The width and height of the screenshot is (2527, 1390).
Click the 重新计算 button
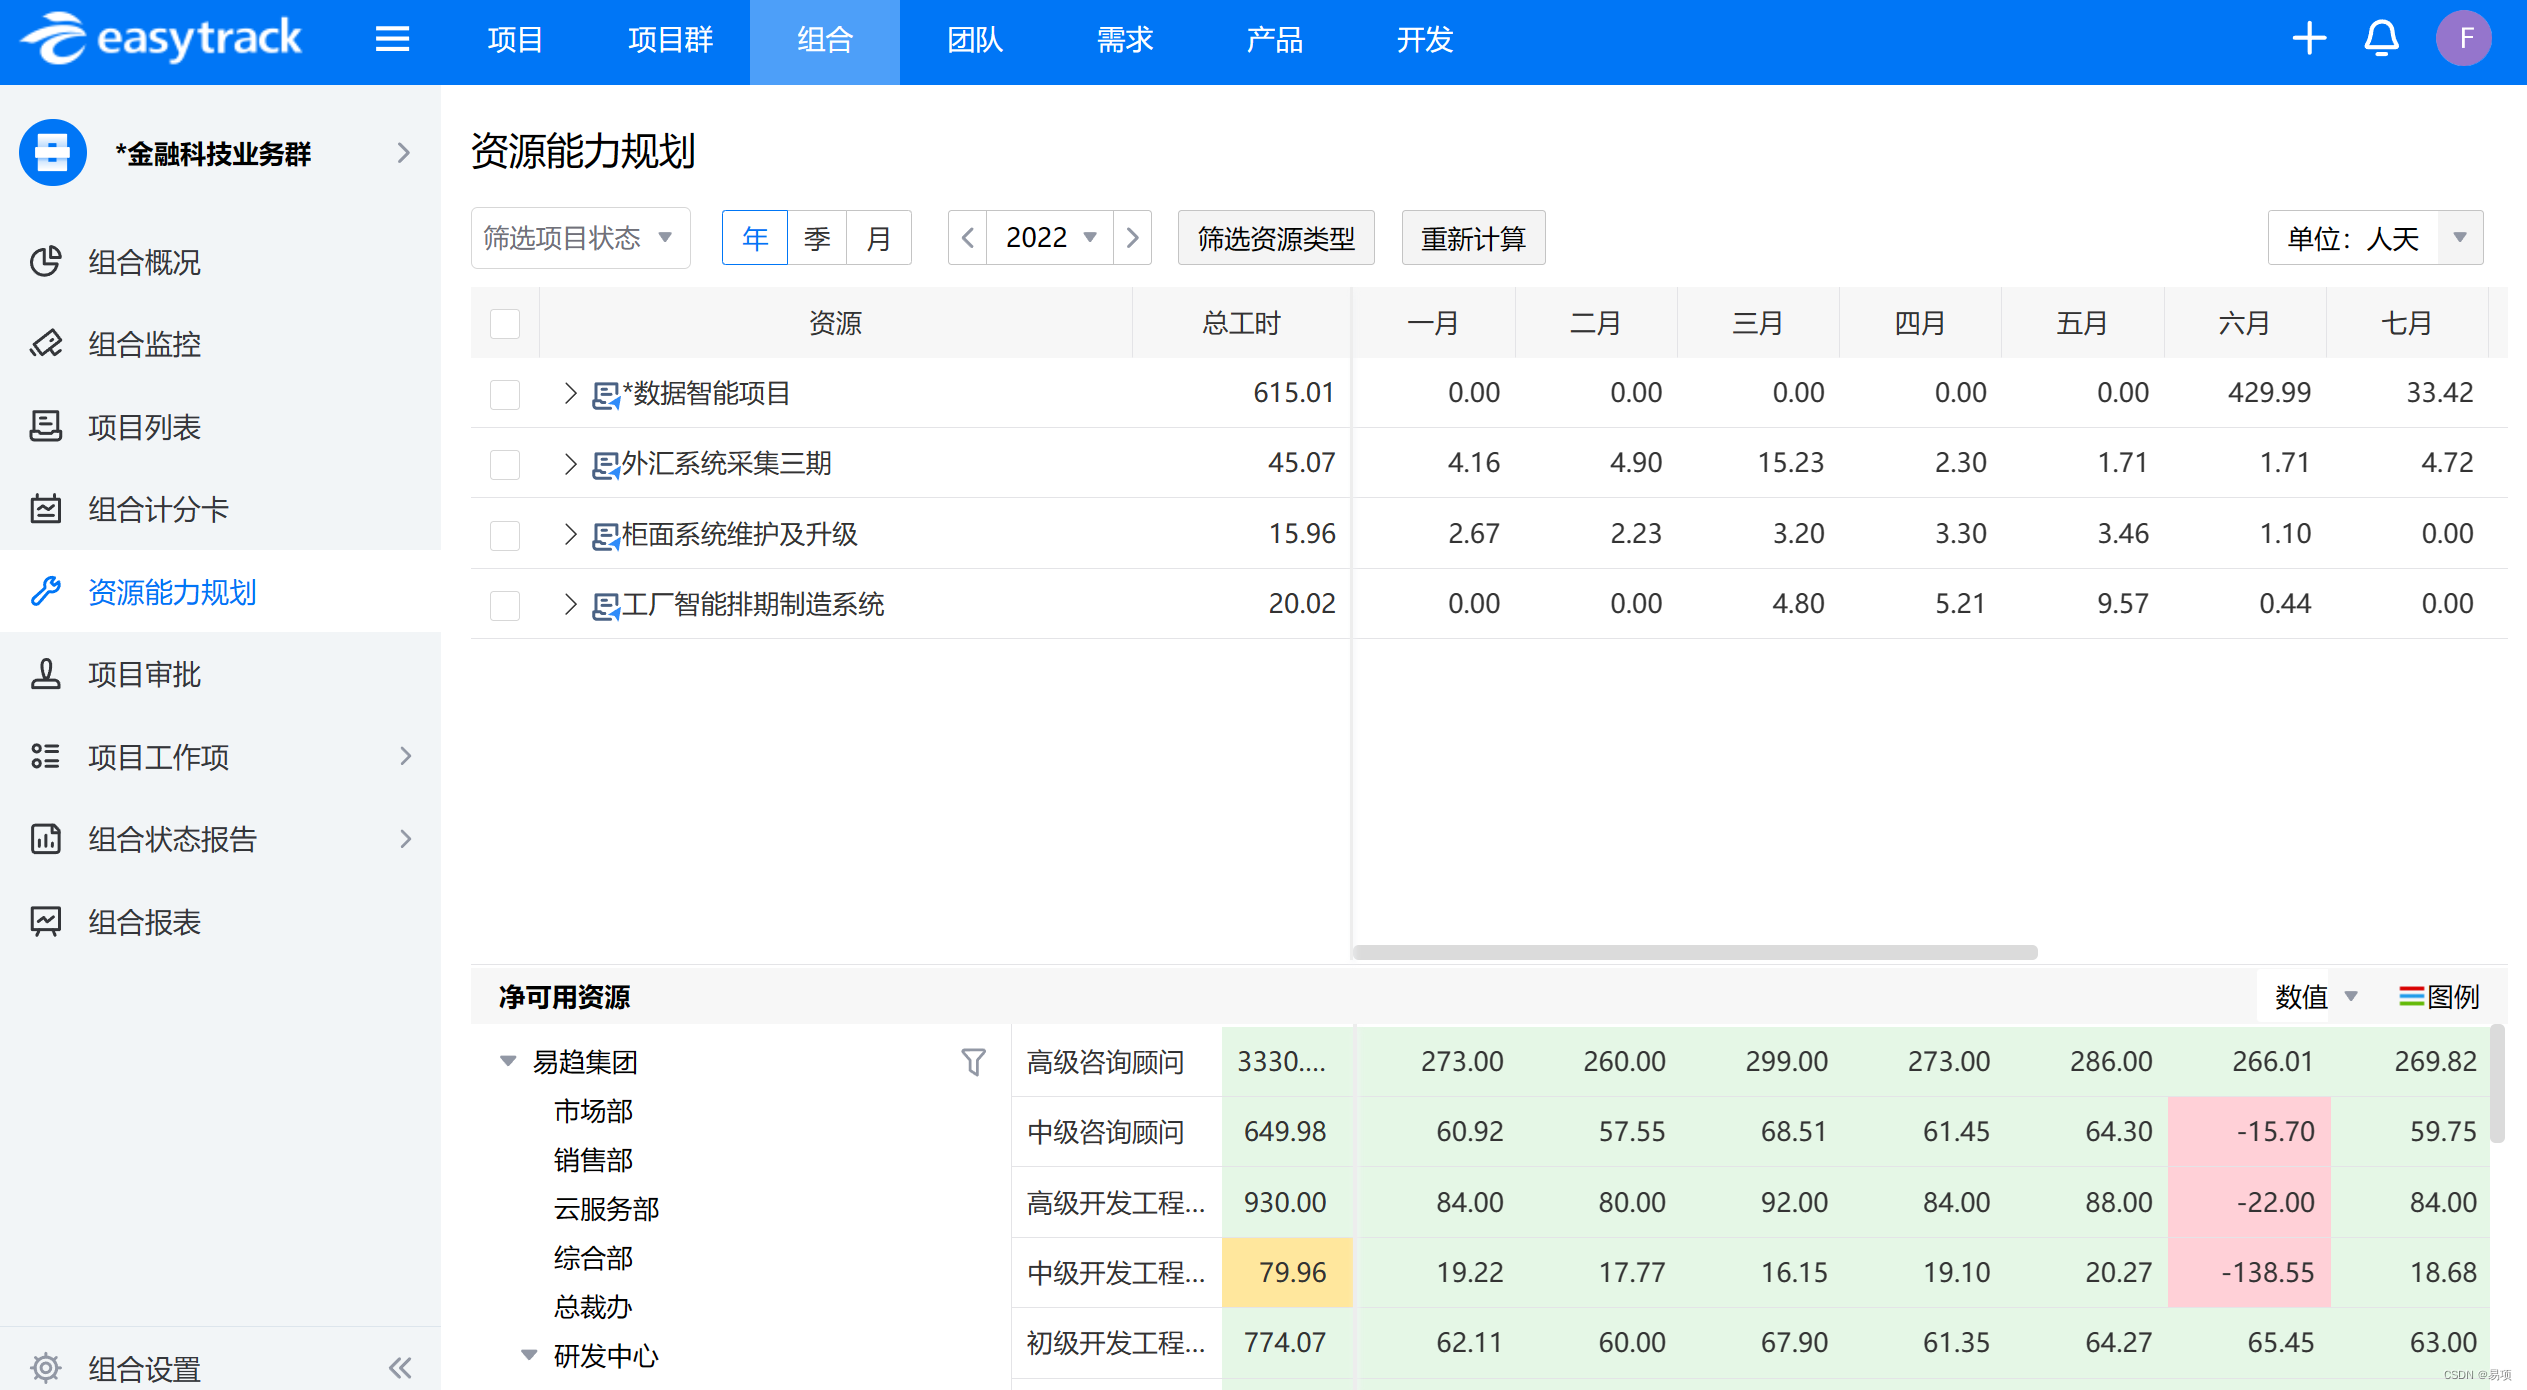(x=1472, y=238)
